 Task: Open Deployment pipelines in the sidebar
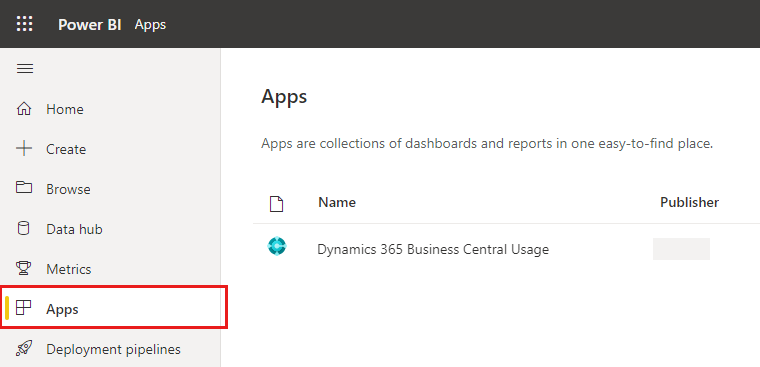(110, 349)
